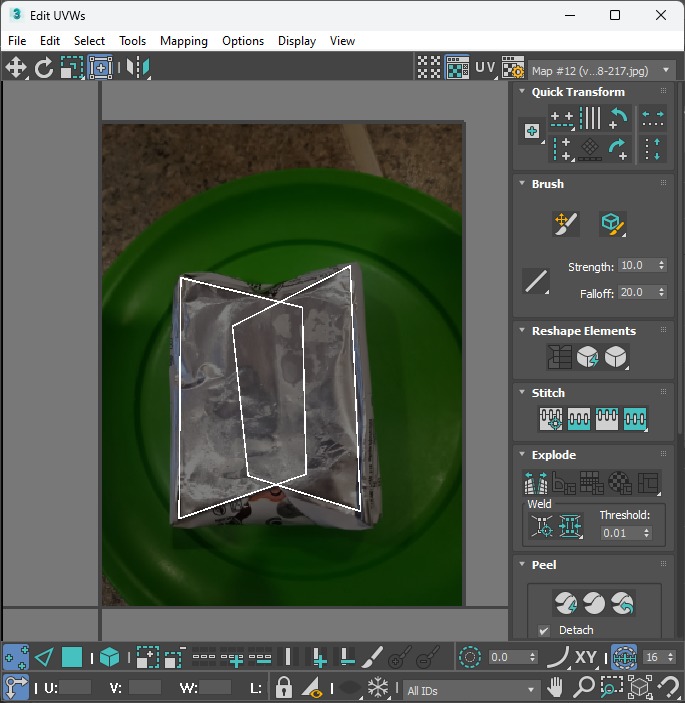The height and width of the screenshot is (703, 685).
Task: Click the Target Weld icon
Action: tap(542, 525)
